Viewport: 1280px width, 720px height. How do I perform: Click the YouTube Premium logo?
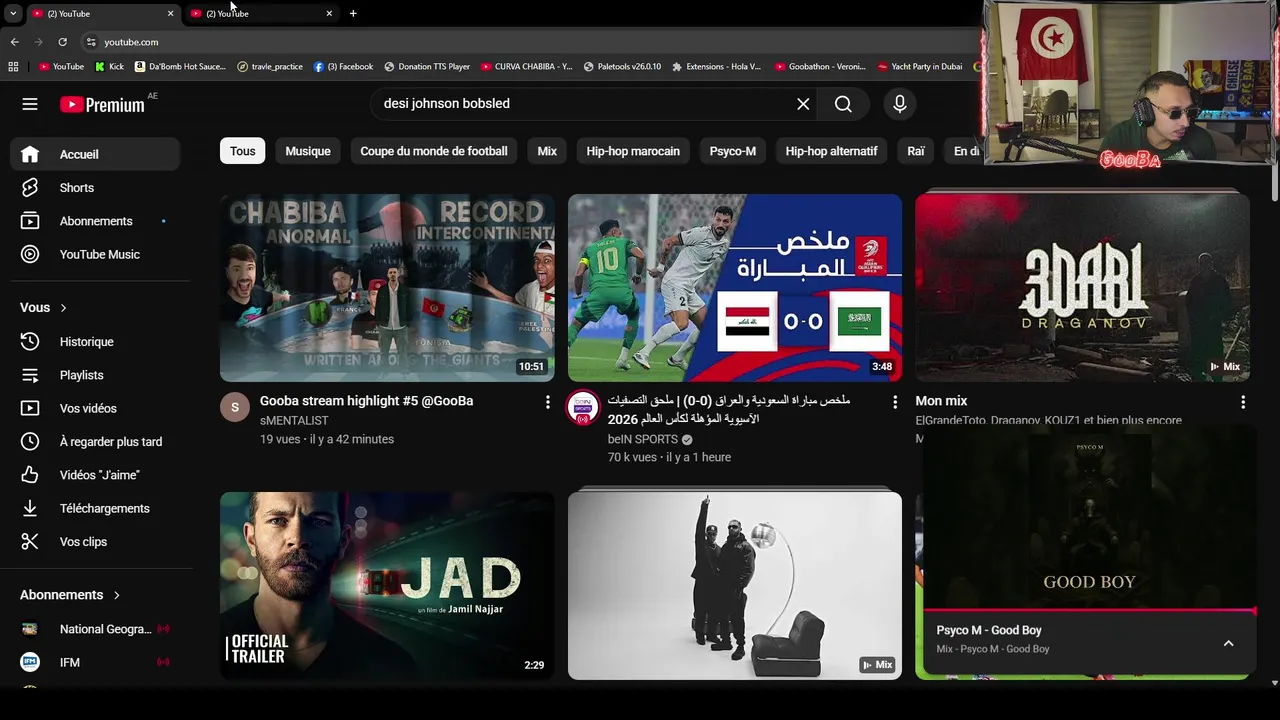[x=102, y=104]
